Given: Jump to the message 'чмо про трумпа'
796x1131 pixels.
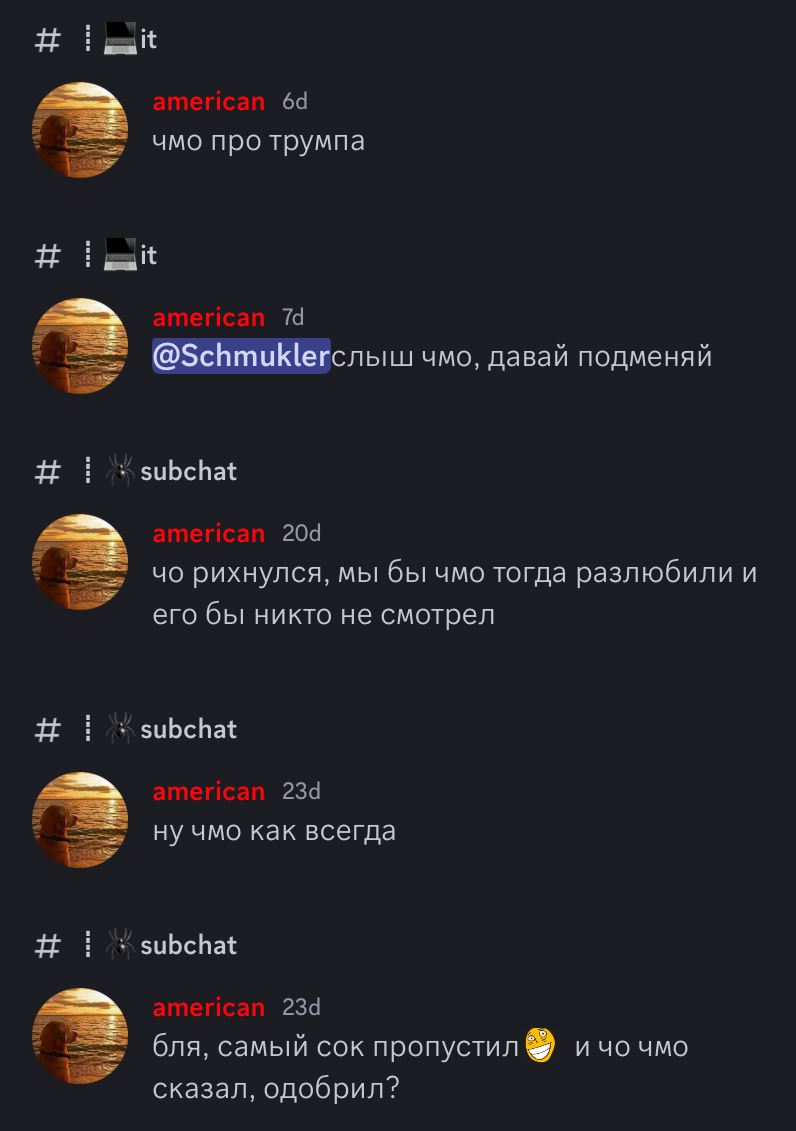Looking at the screenshot, I should [x=258, y=141].
